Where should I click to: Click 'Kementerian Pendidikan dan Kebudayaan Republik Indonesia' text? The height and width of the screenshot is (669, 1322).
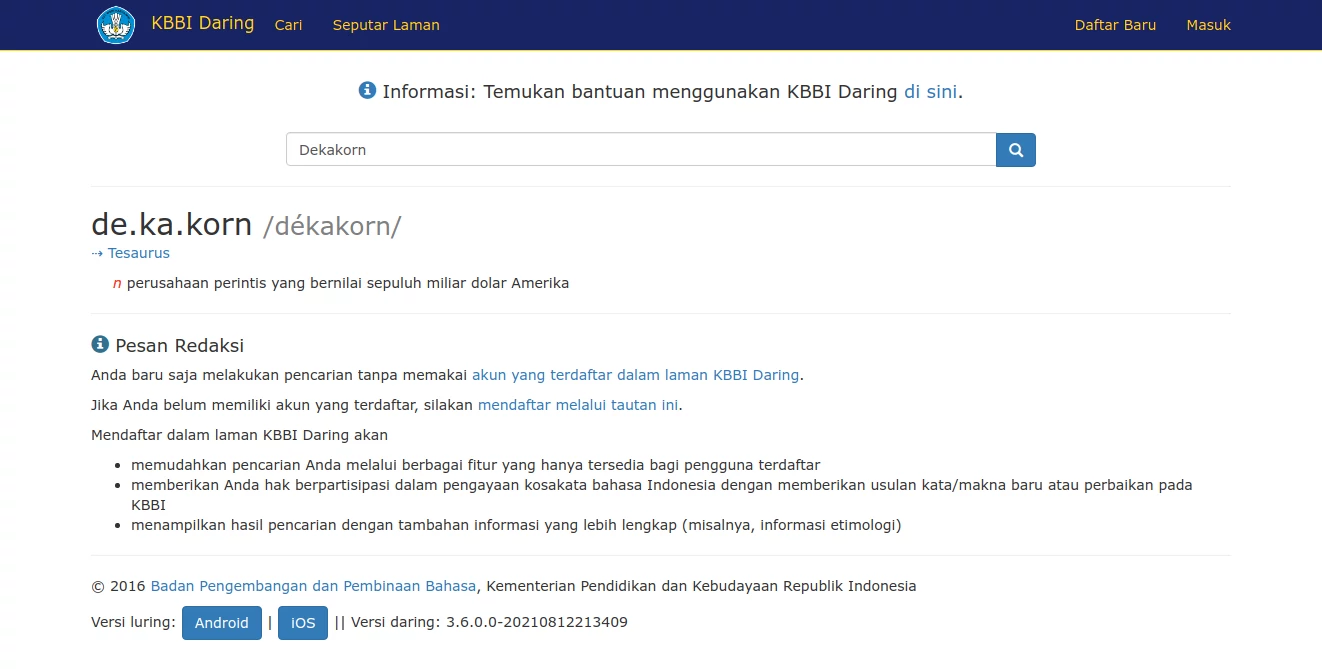point(701,586)
